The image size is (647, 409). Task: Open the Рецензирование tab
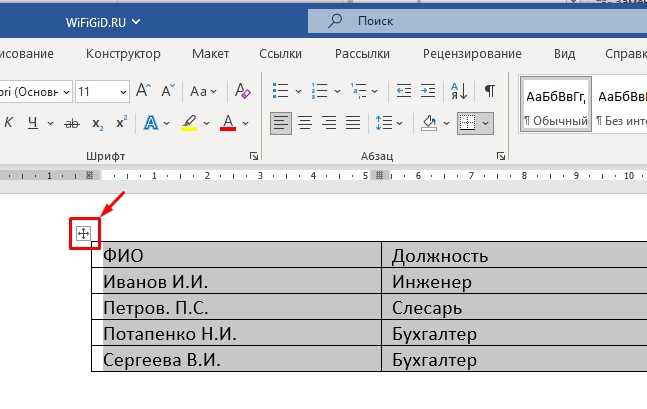pos(472,54)
